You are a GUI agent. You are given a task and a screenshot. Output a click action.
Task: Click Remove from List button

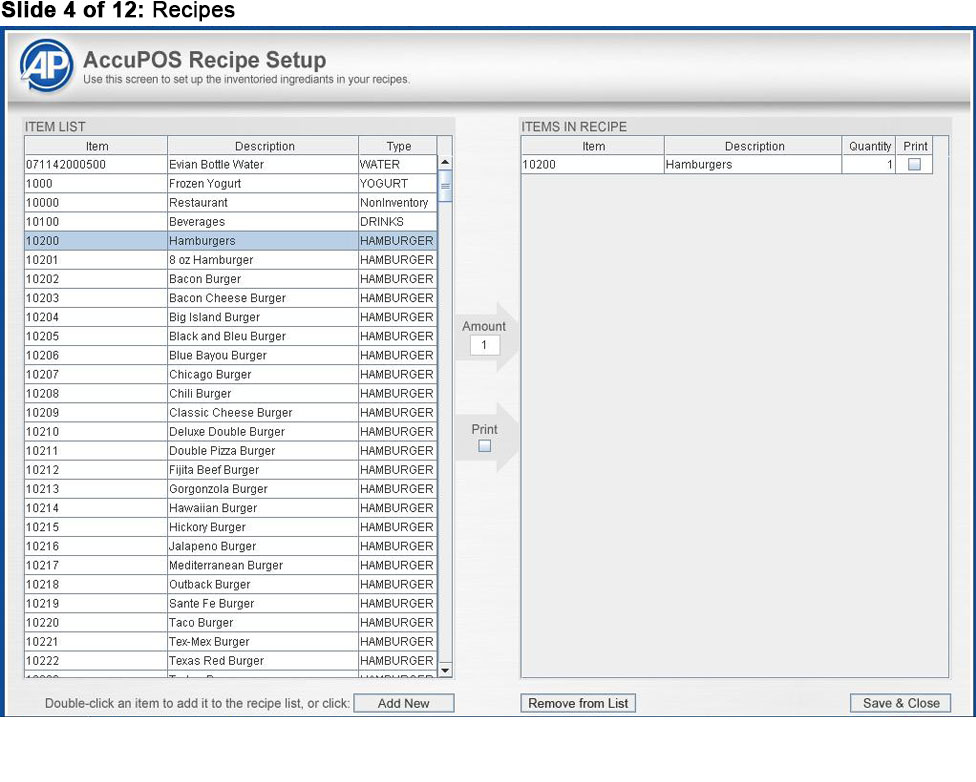tap(578, 703)
